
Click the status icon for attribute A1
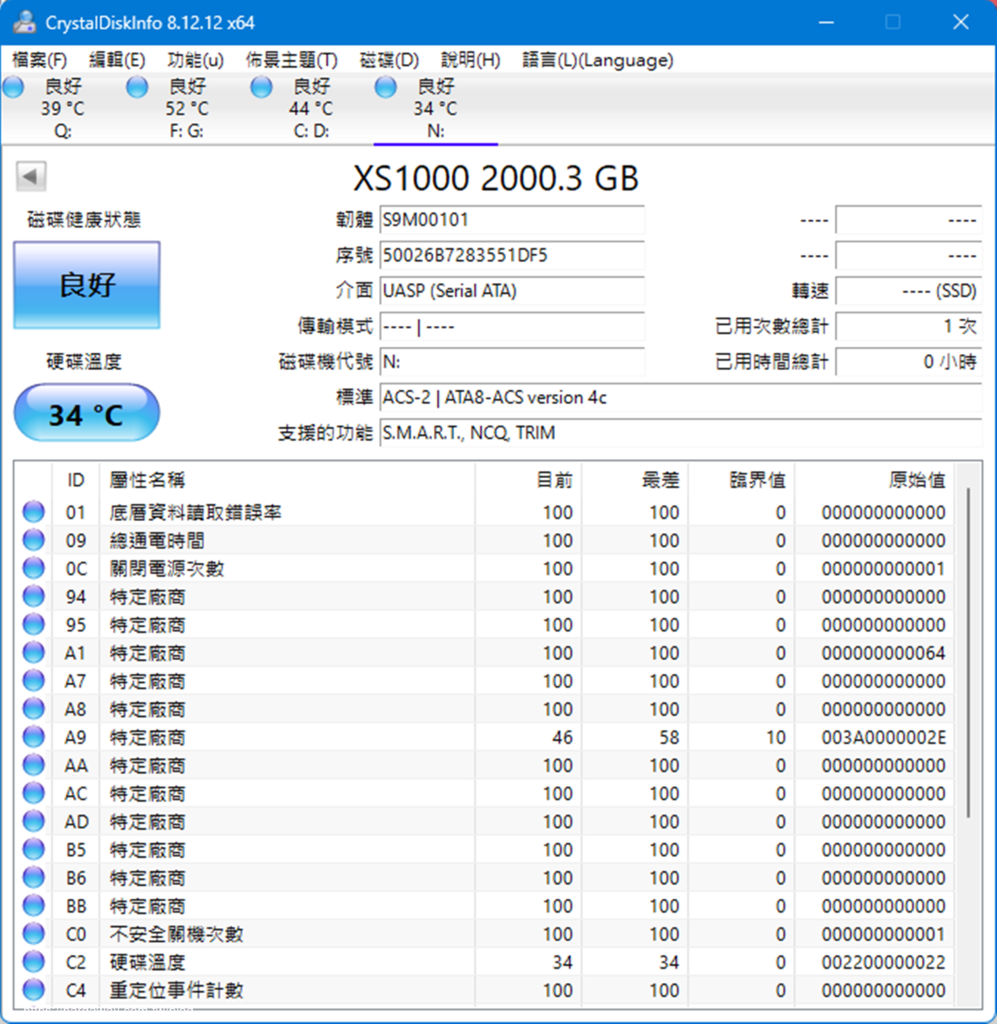click(x=33, y=652)
